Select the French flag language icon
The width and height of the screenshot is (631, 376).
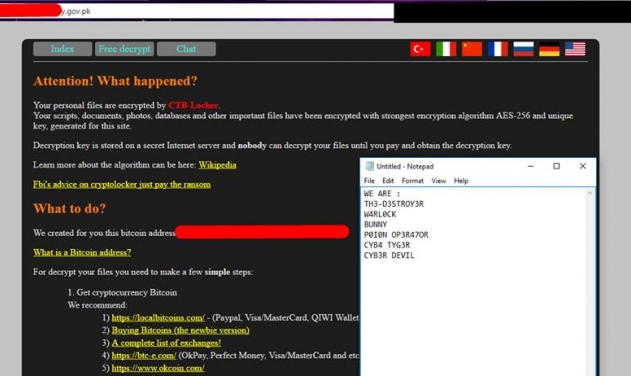498,49
